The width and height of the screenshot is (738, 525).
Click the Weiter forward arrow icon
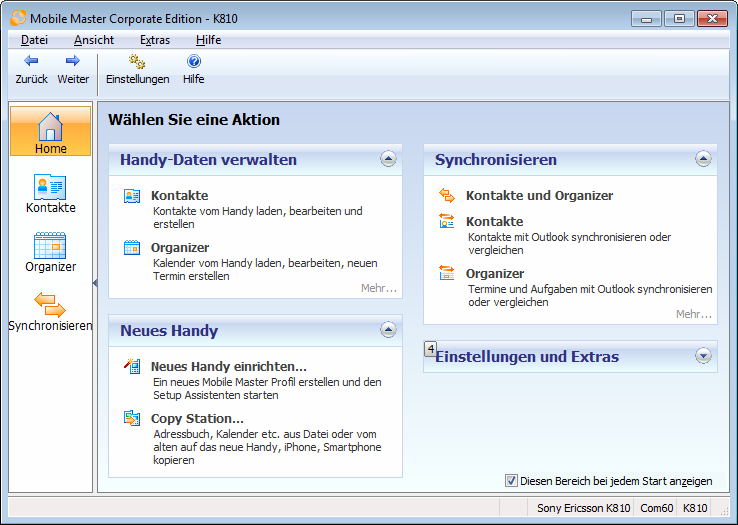(72, 61)
